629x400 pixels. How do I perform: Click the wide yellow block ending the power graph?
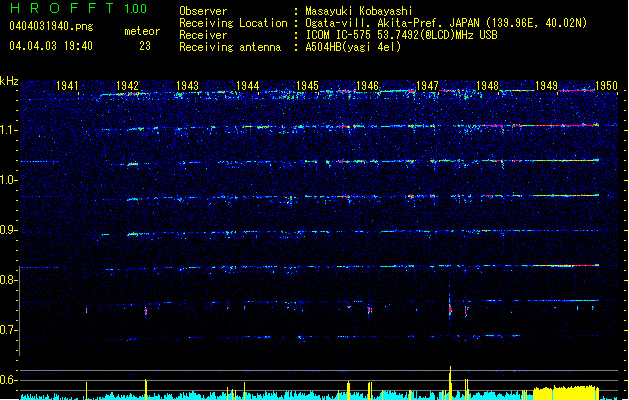pyautogui.click(x=566, y=393)
